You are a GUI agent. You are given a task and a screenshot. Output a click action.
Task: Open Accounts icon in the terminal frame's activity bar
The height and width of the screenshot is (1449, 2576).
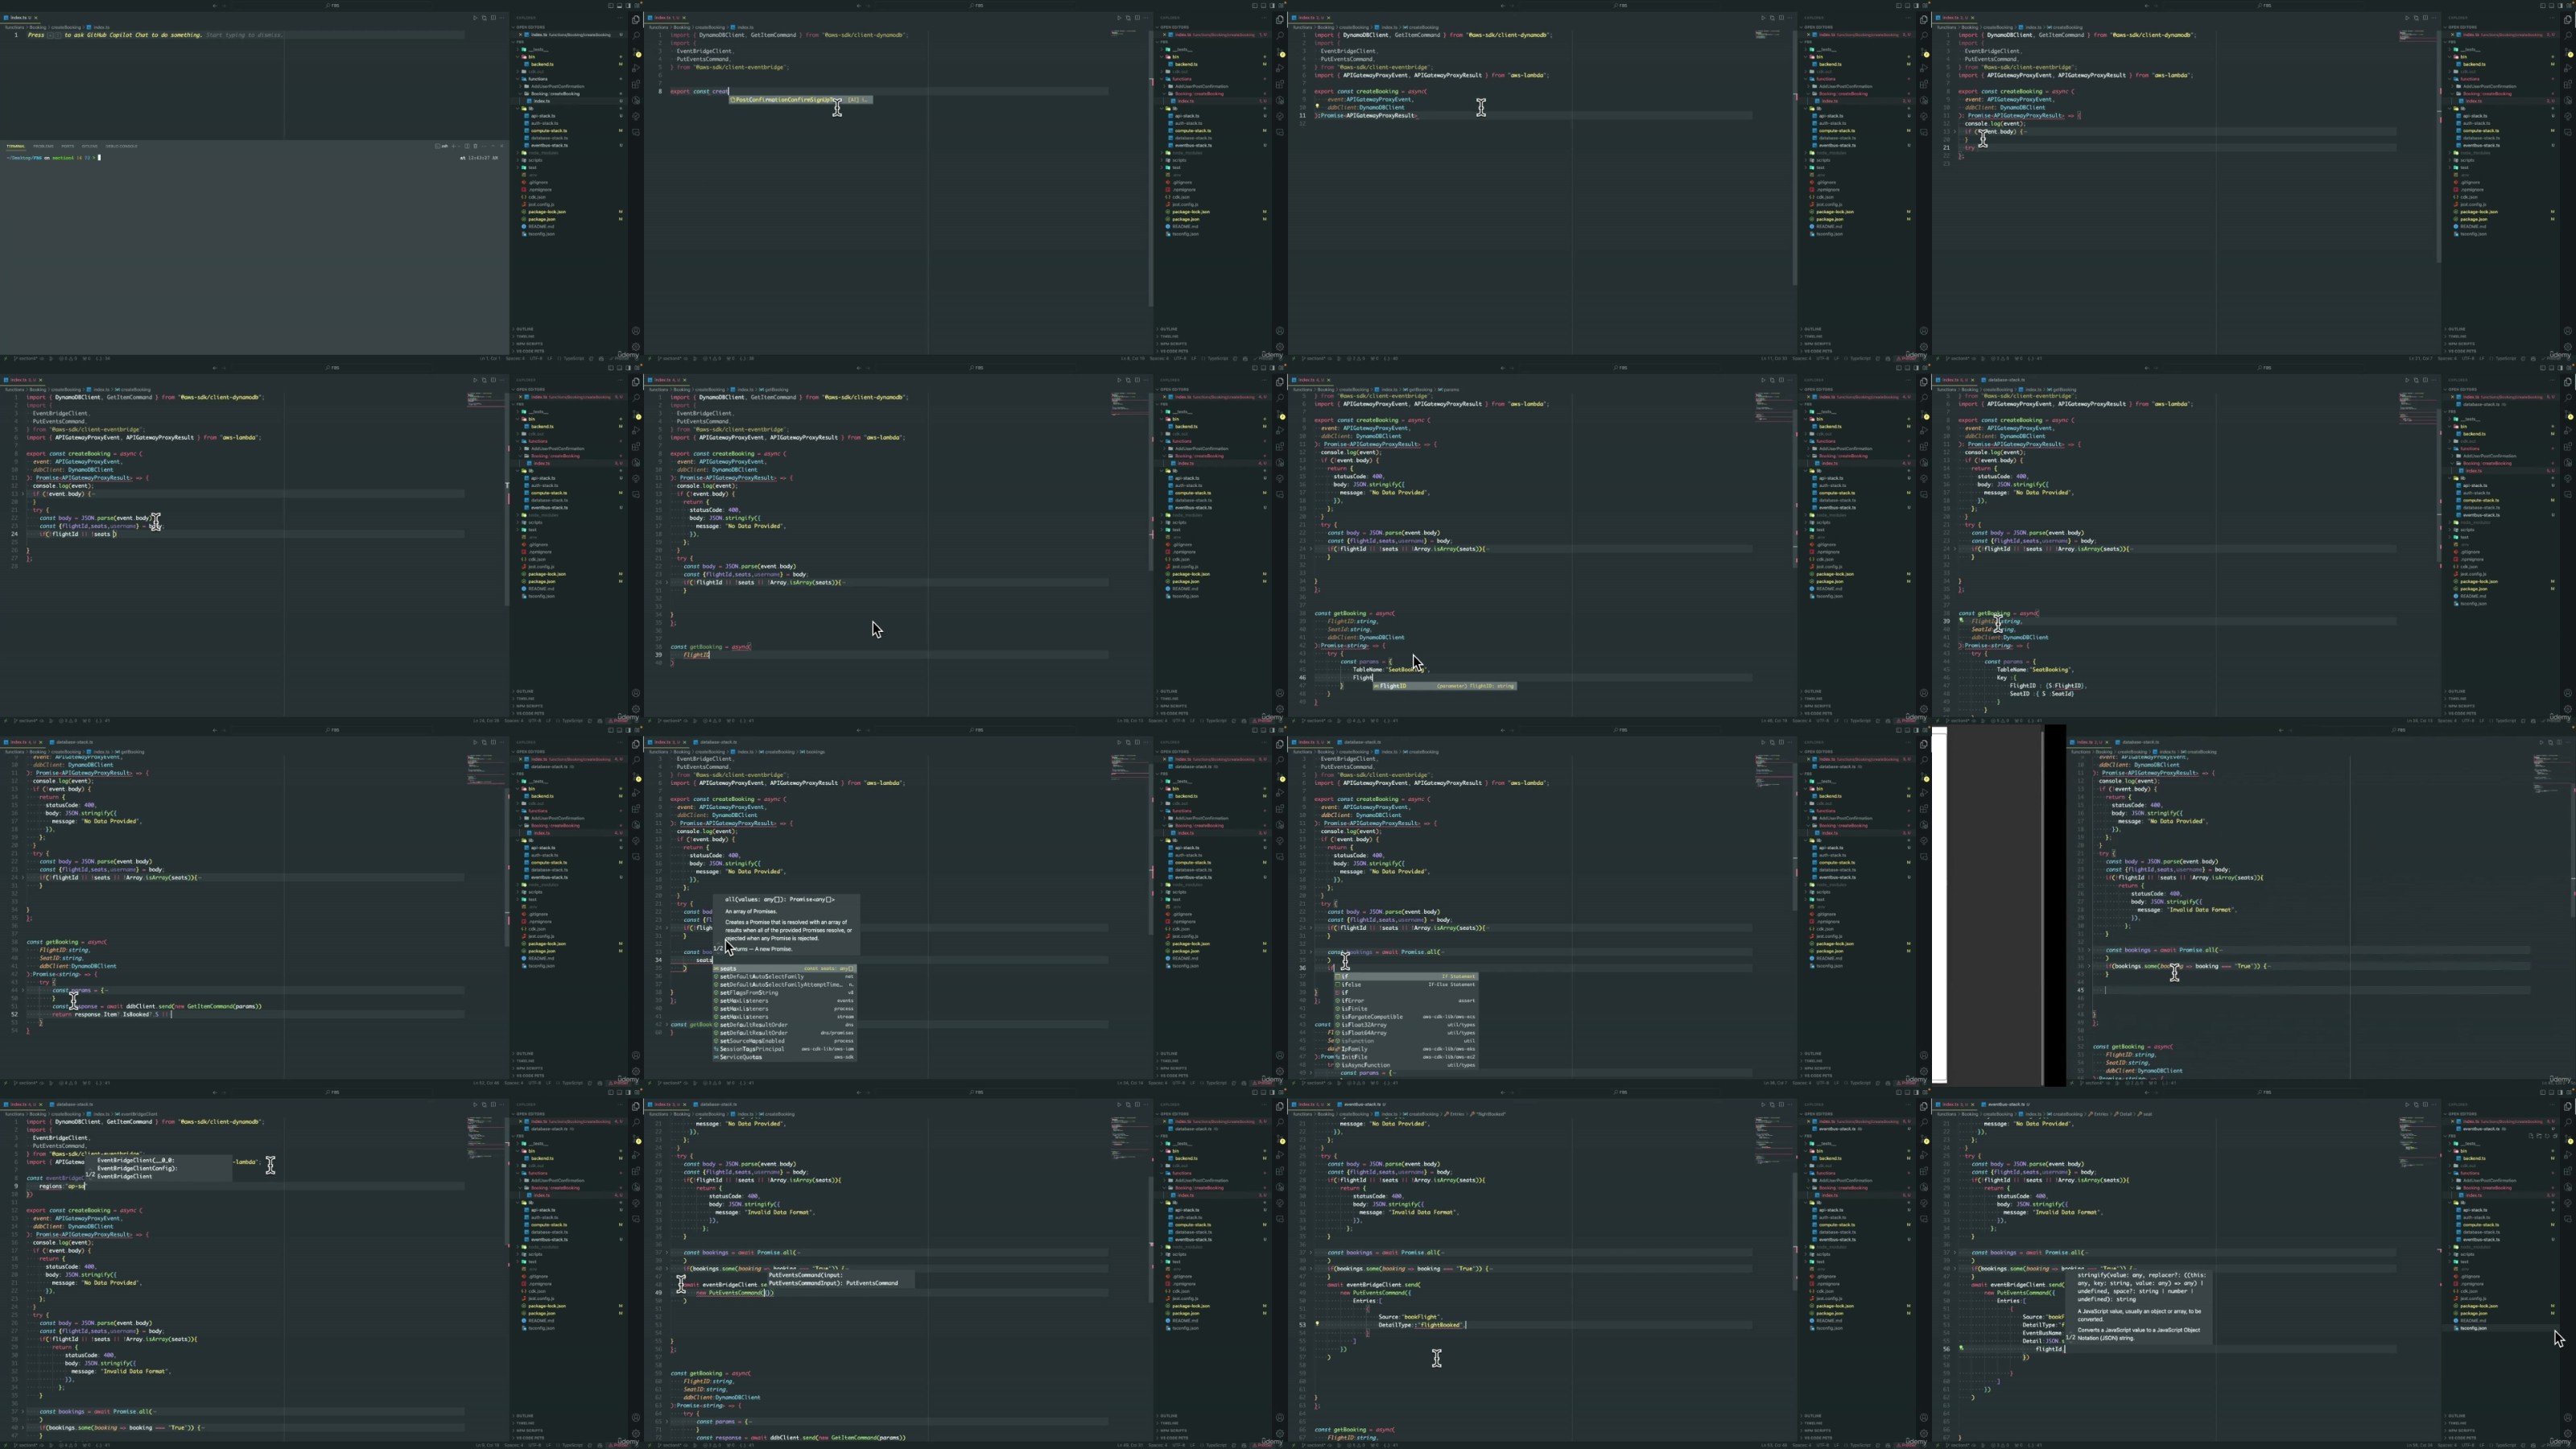pyautogui.click(x=637, y=331)
